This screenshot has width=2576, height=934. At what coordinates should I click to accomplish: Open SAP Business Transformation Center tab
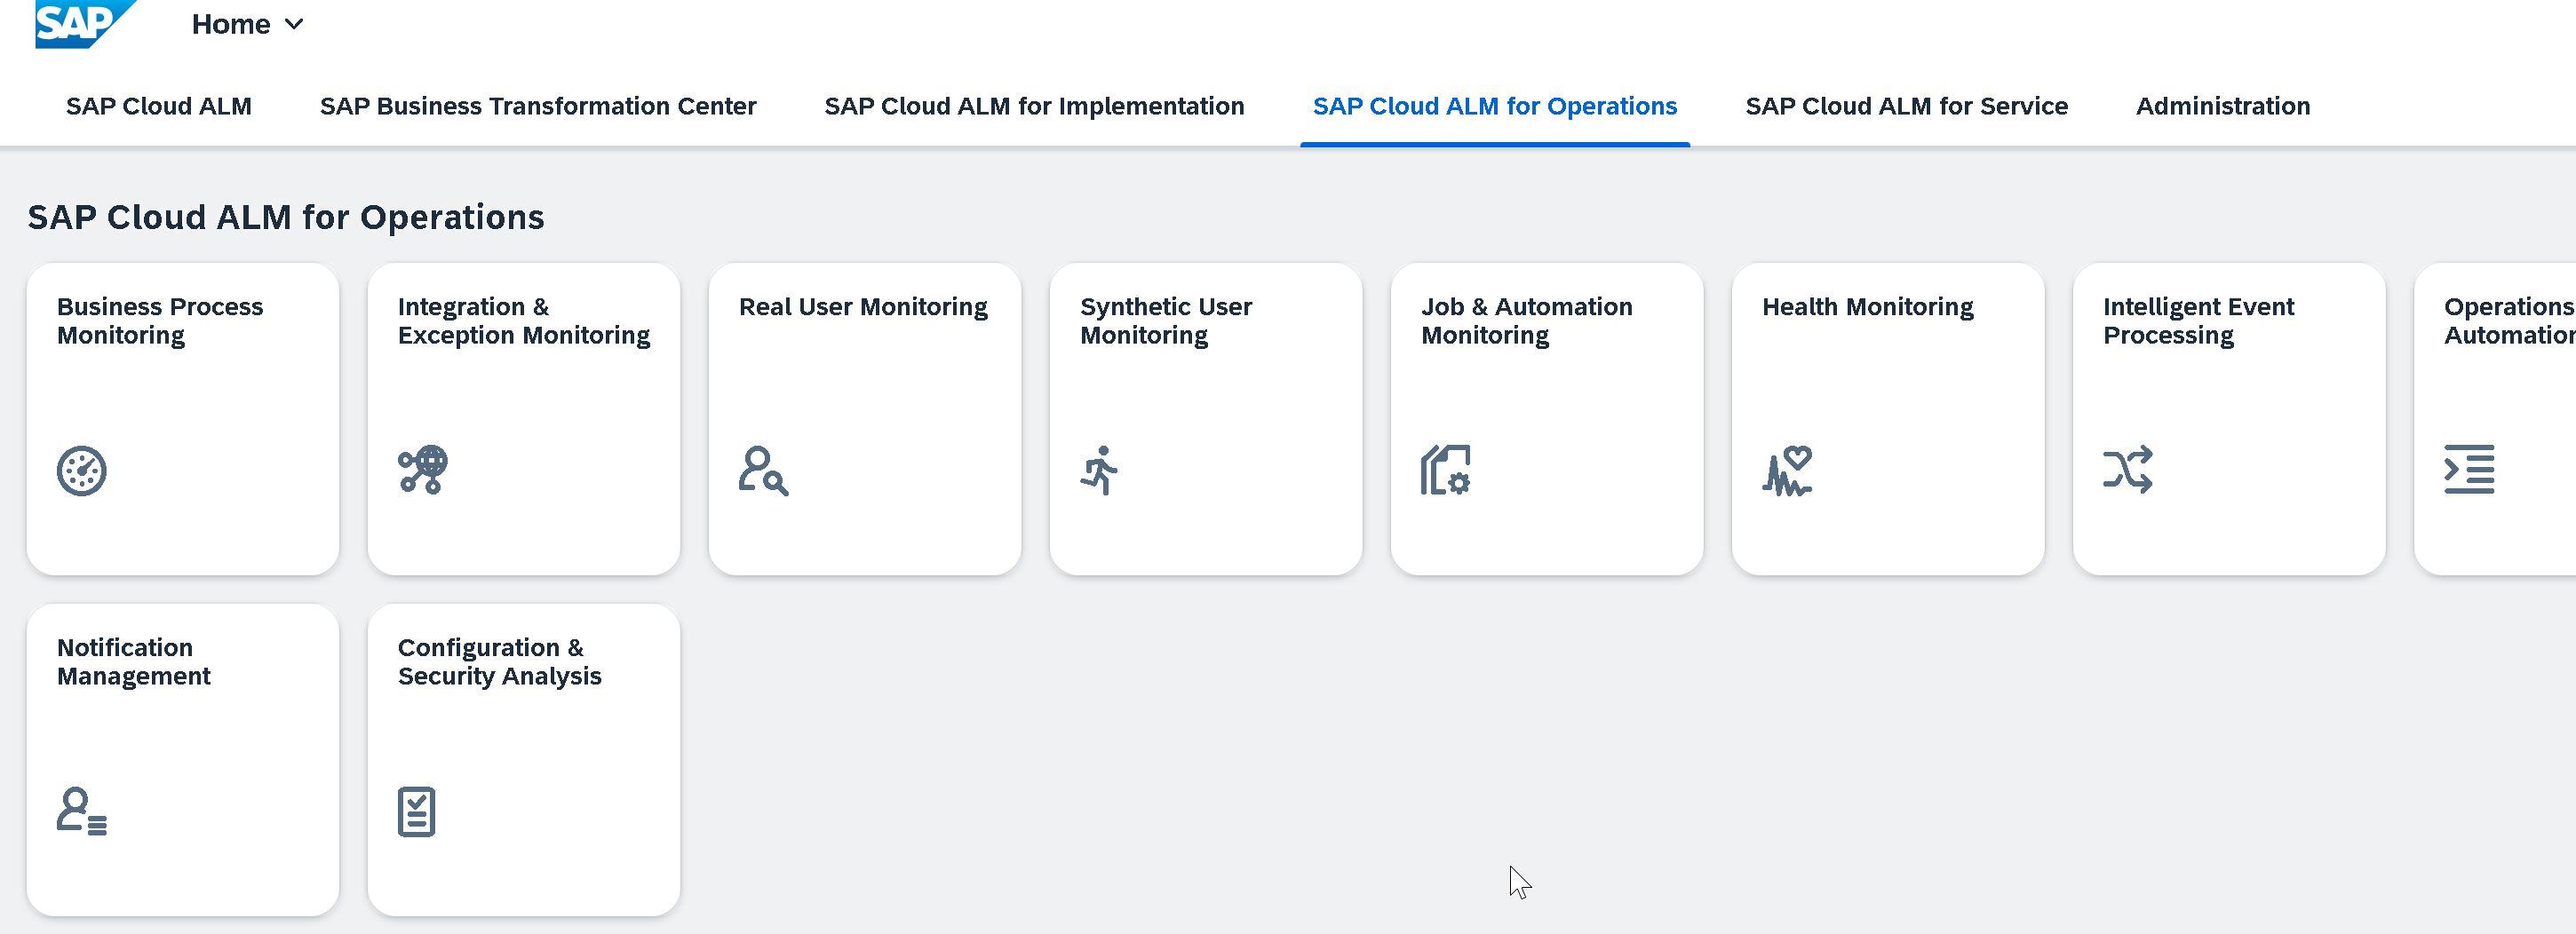(x=538, y=106)
